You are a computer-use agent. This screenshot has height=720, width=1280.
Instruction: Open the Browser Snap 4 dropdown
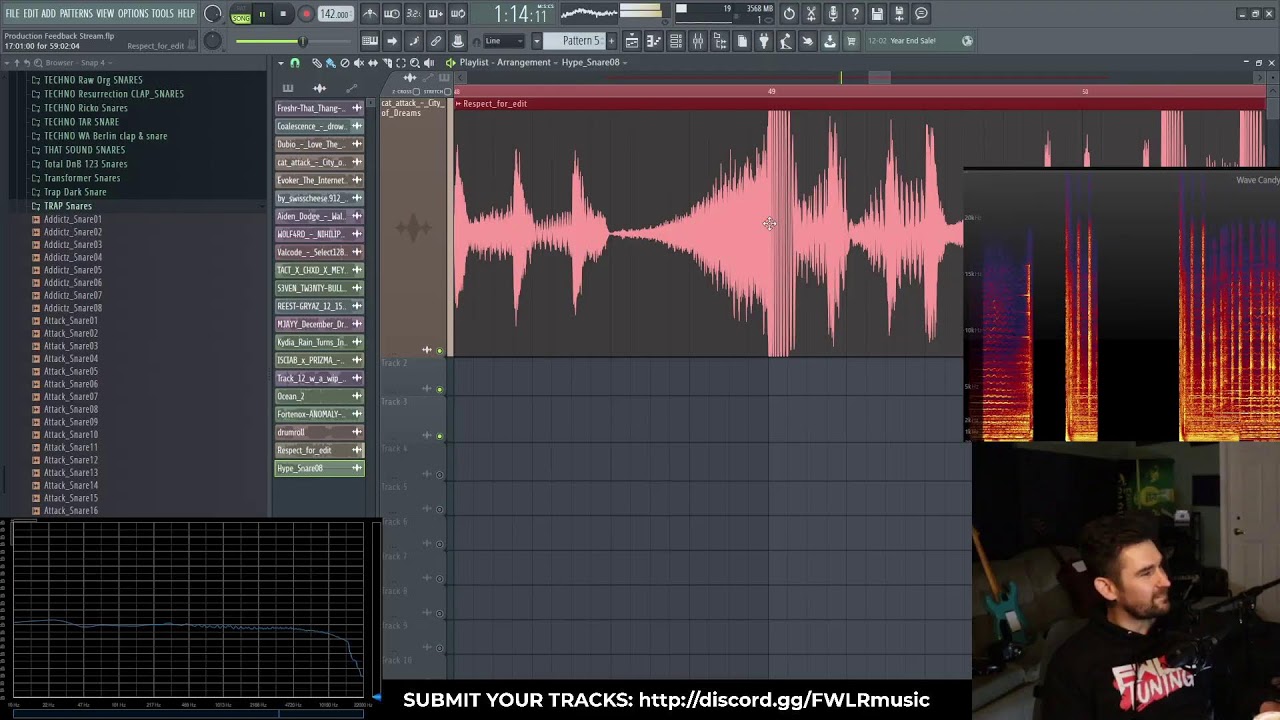click(x=75, y=63)
